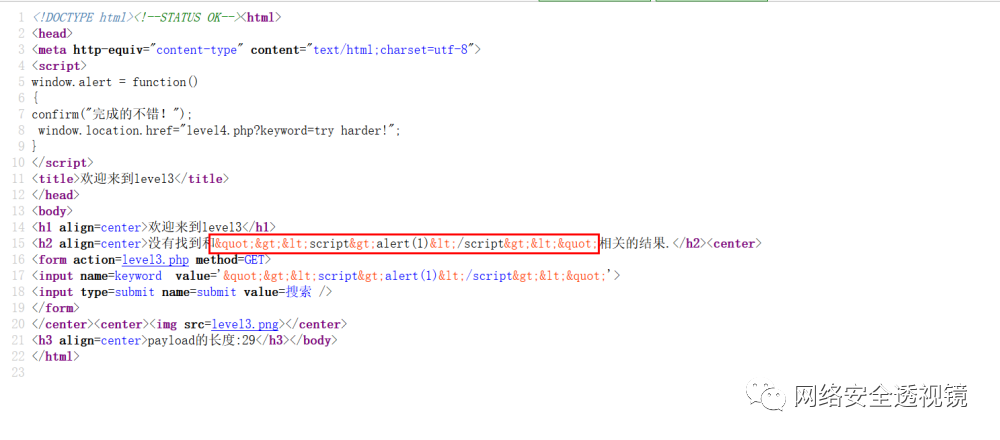Click line number 23 in the gutter

(x=17, y=372)
